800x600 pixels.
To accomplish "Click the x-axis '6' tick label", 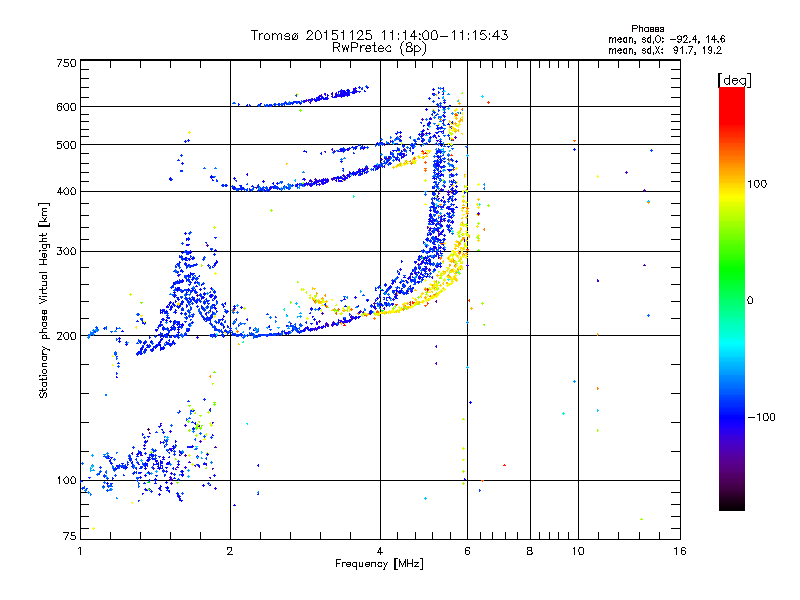I will click(x=467, y=551).
